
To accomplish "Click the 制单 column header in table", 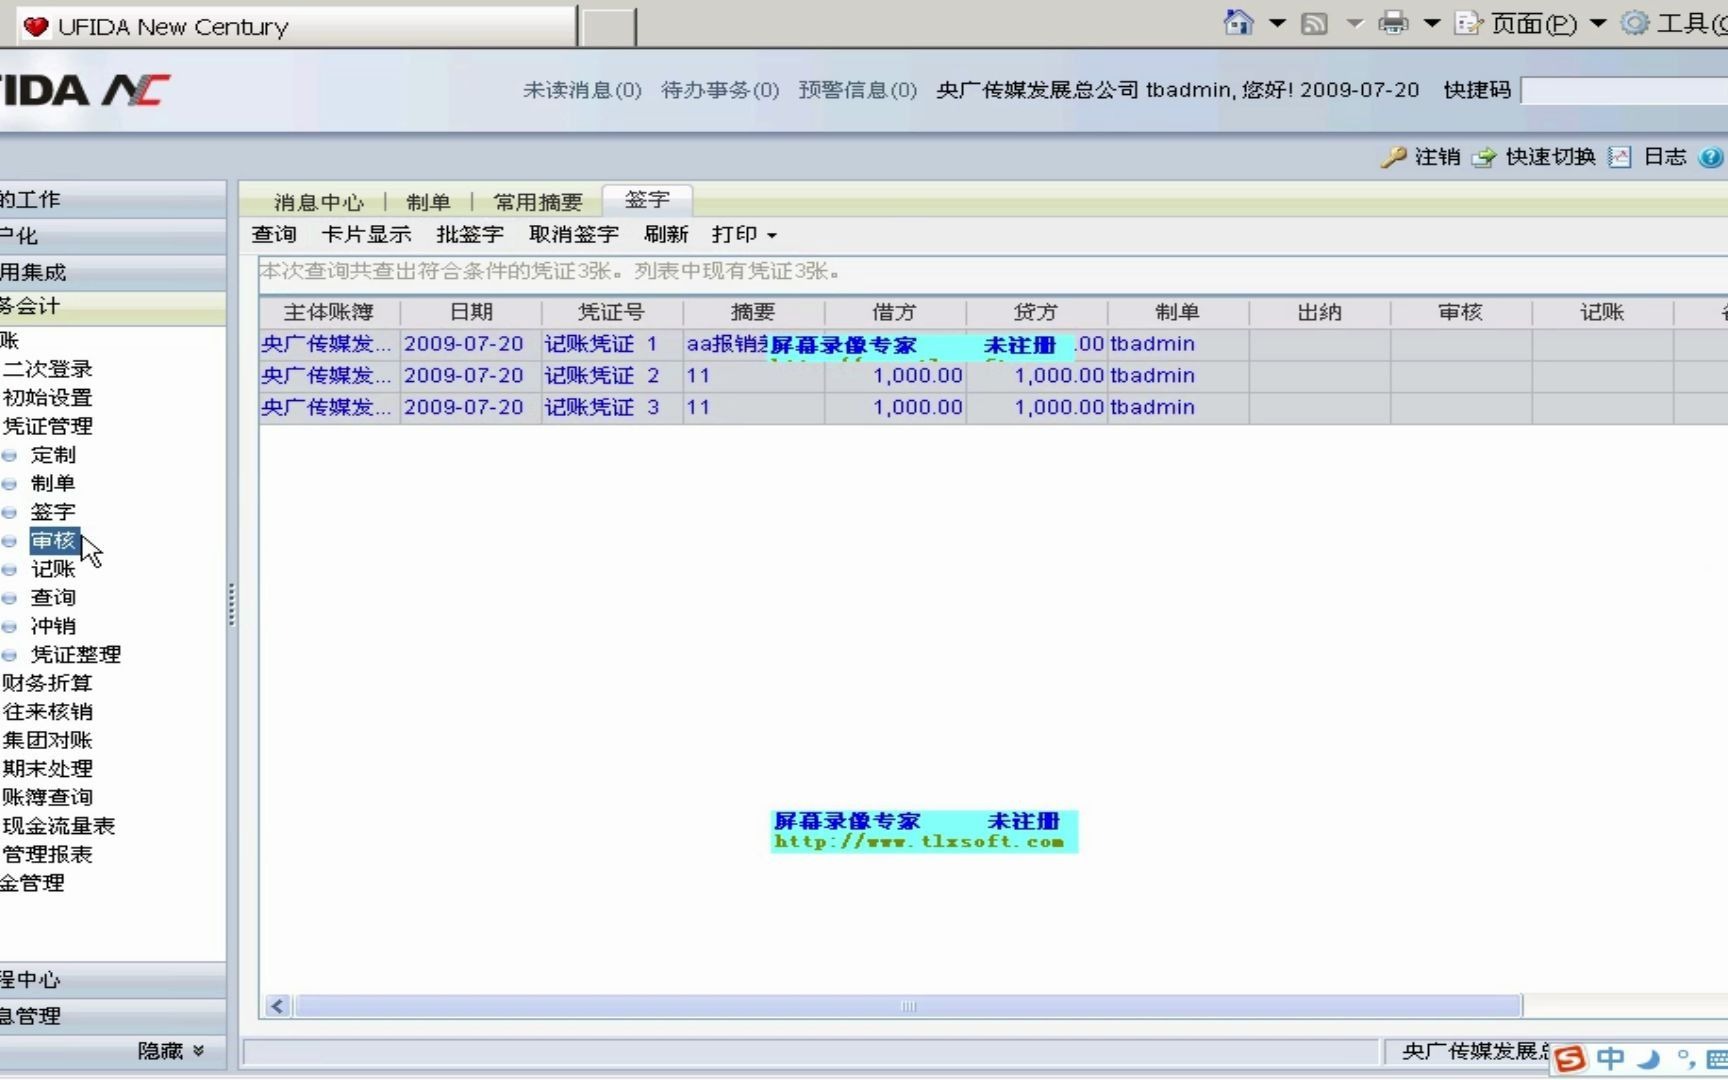I will pyautogui.click(x=1177, y=312).
